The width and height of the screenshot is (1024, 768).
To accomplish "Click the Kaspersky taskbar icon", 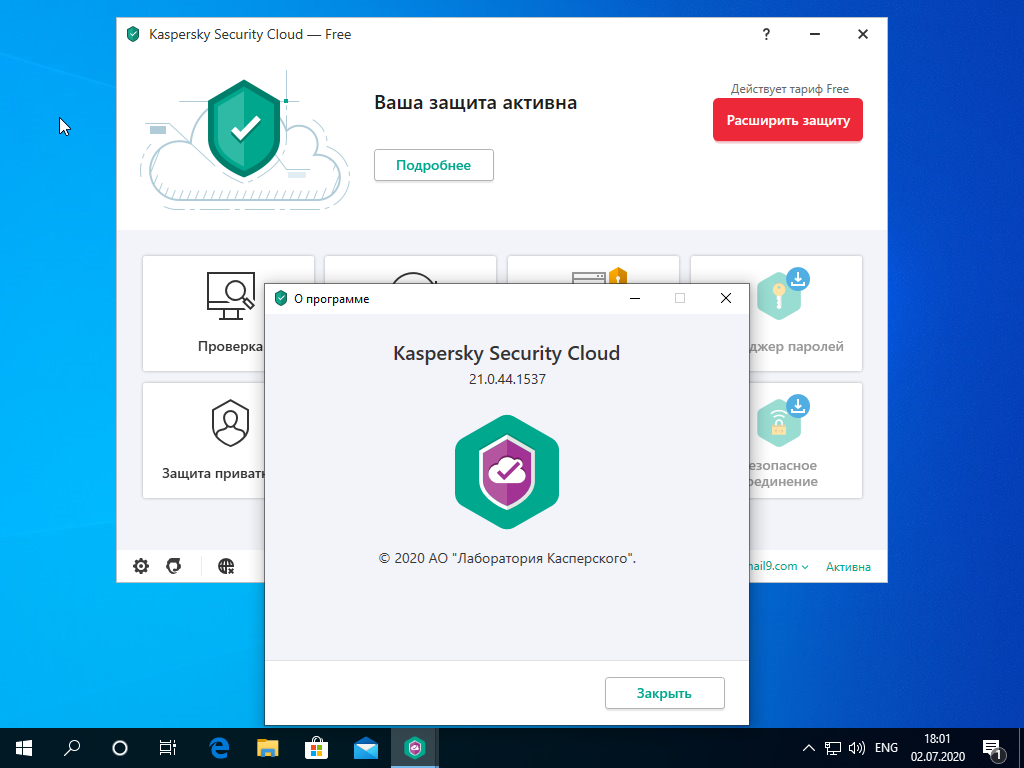I will coord(415,748).
